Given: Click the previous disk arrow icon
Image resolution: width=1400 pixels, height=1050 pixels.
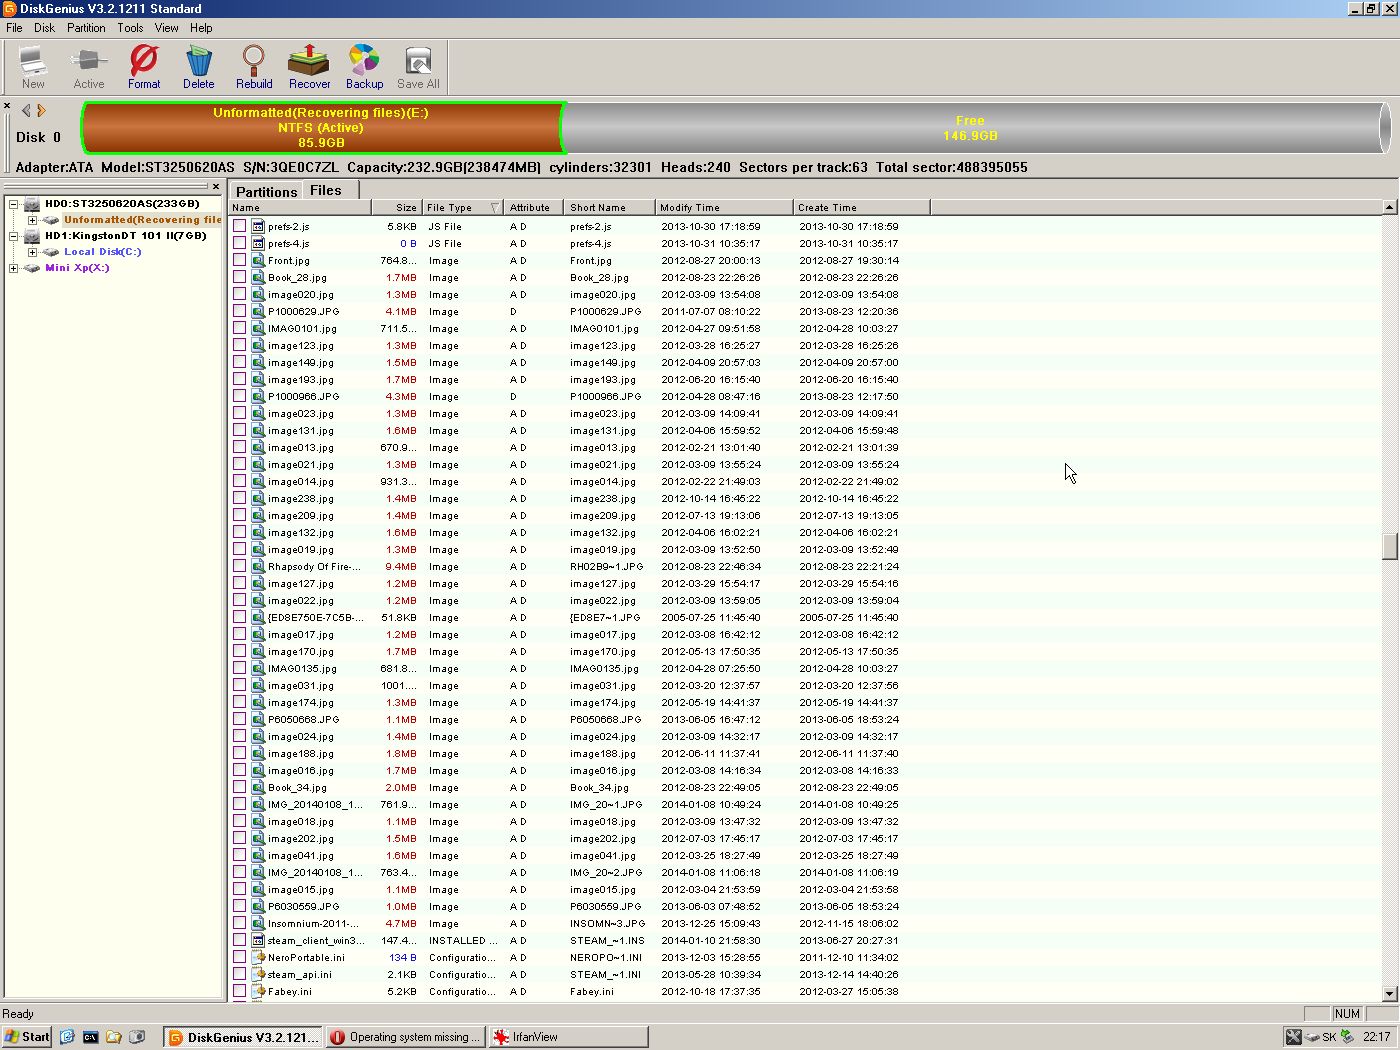Looking at the screenshot, I should click(x=26, y=111).
